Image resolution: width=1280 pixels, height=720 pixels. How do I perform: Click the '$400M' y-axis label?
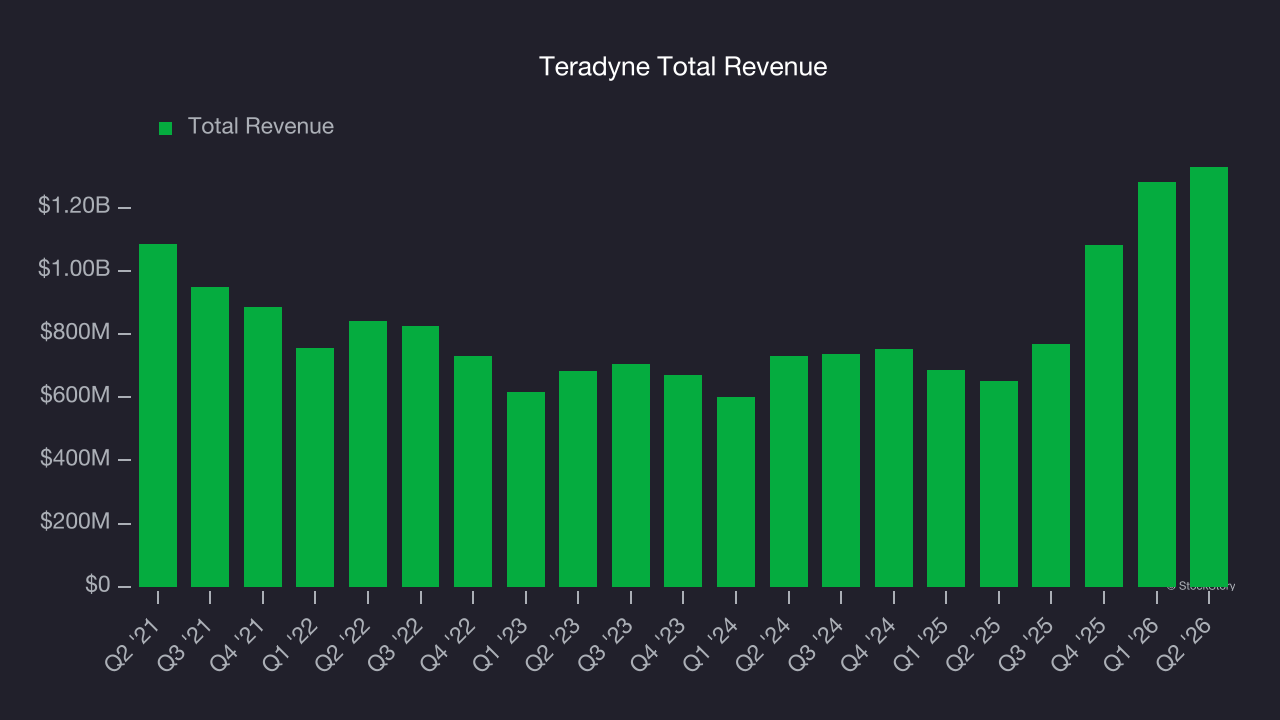75,459
